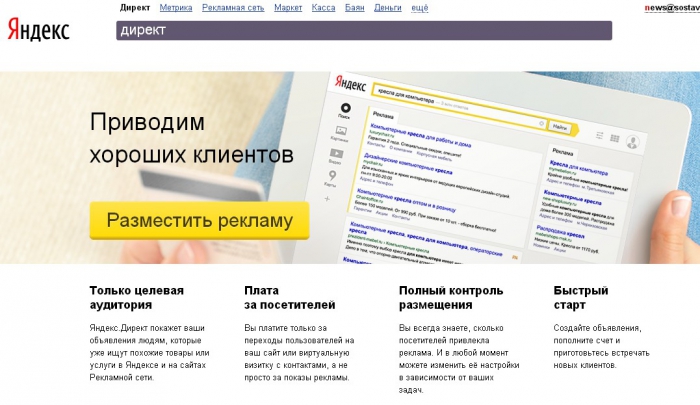The height and width of the screenshot is (405, 700).
Task: Click the paragraph starting Создайте объявления
Action: tap(601, 347)
